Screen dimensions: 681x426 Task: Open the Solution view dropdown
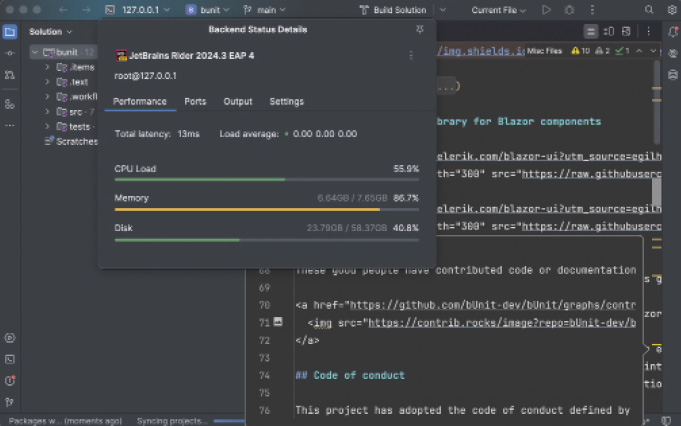tap(50, 32)
